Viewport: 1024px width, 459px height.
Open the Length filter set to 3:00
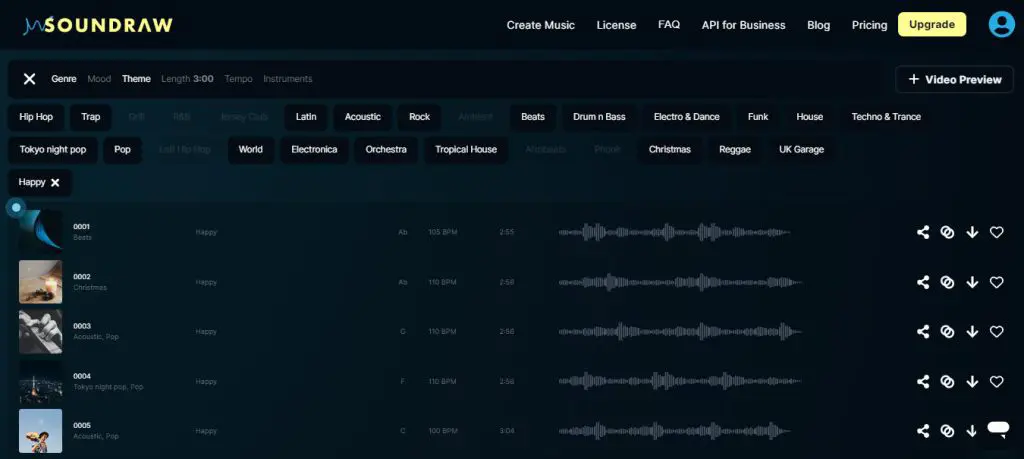[188, 79]
